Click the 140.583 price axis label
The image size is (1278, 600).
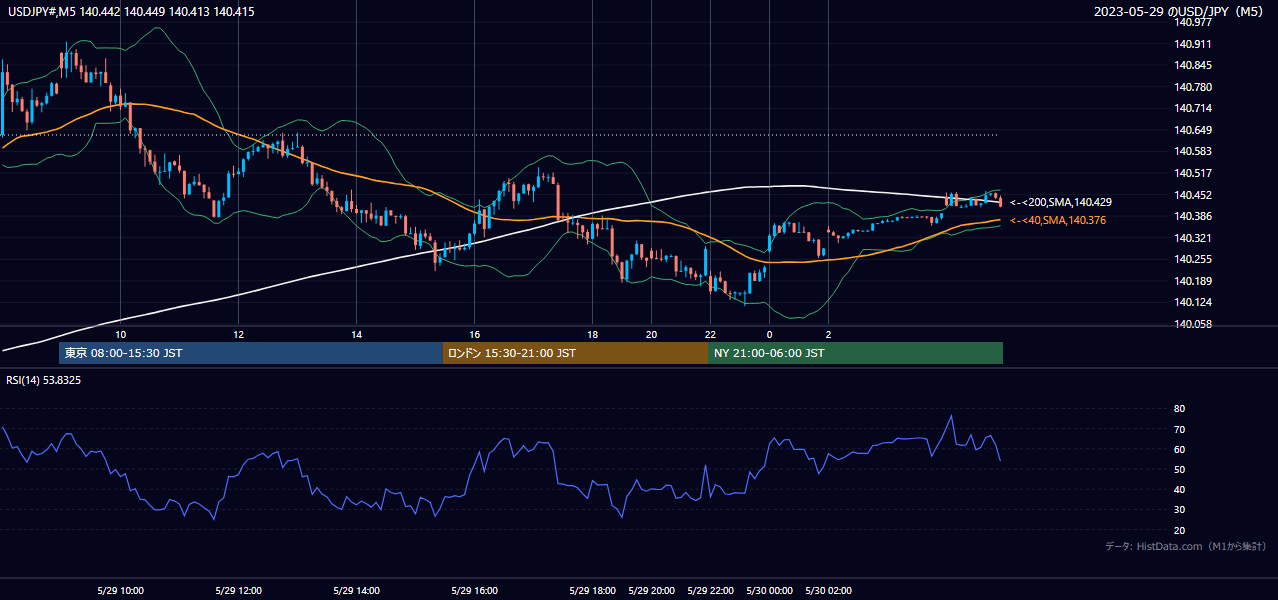pos(1193,152)
